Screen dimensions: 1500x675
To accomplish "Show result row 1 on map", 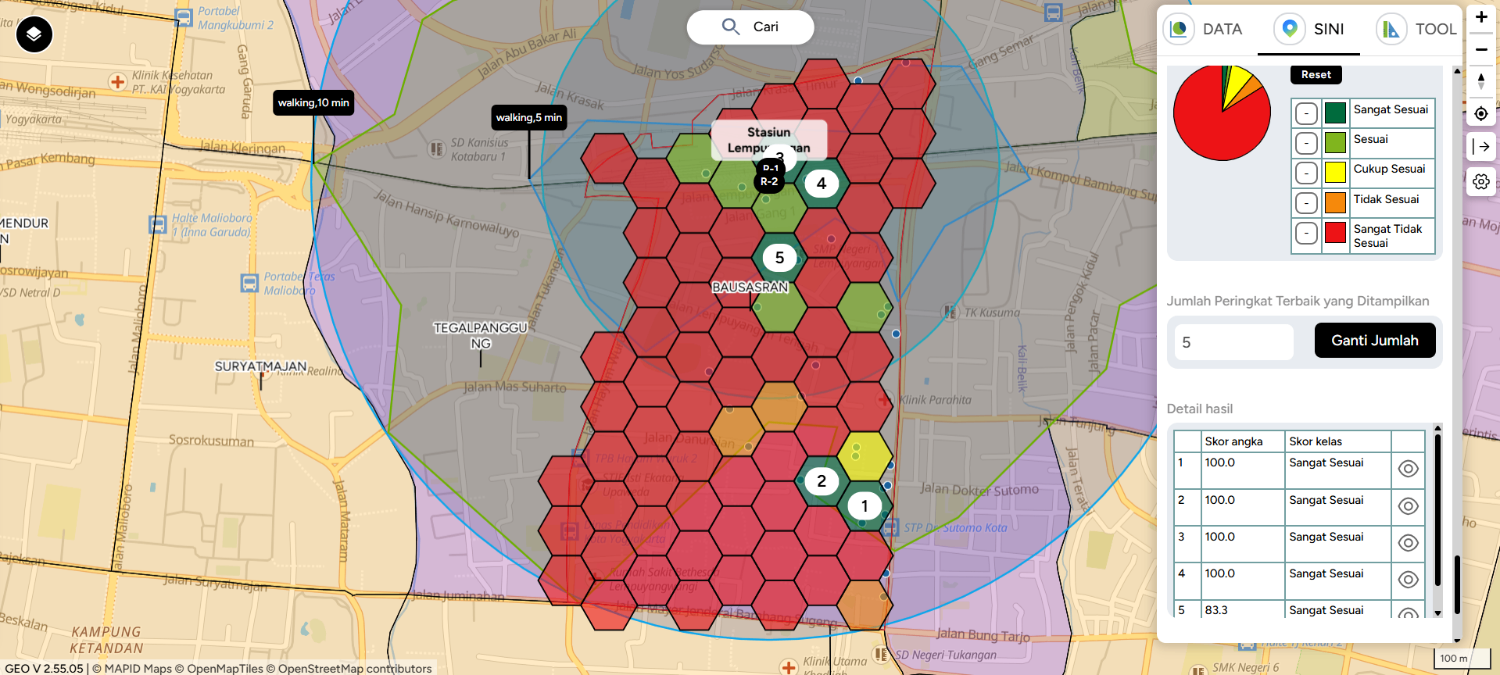I will coord(1408,469).
